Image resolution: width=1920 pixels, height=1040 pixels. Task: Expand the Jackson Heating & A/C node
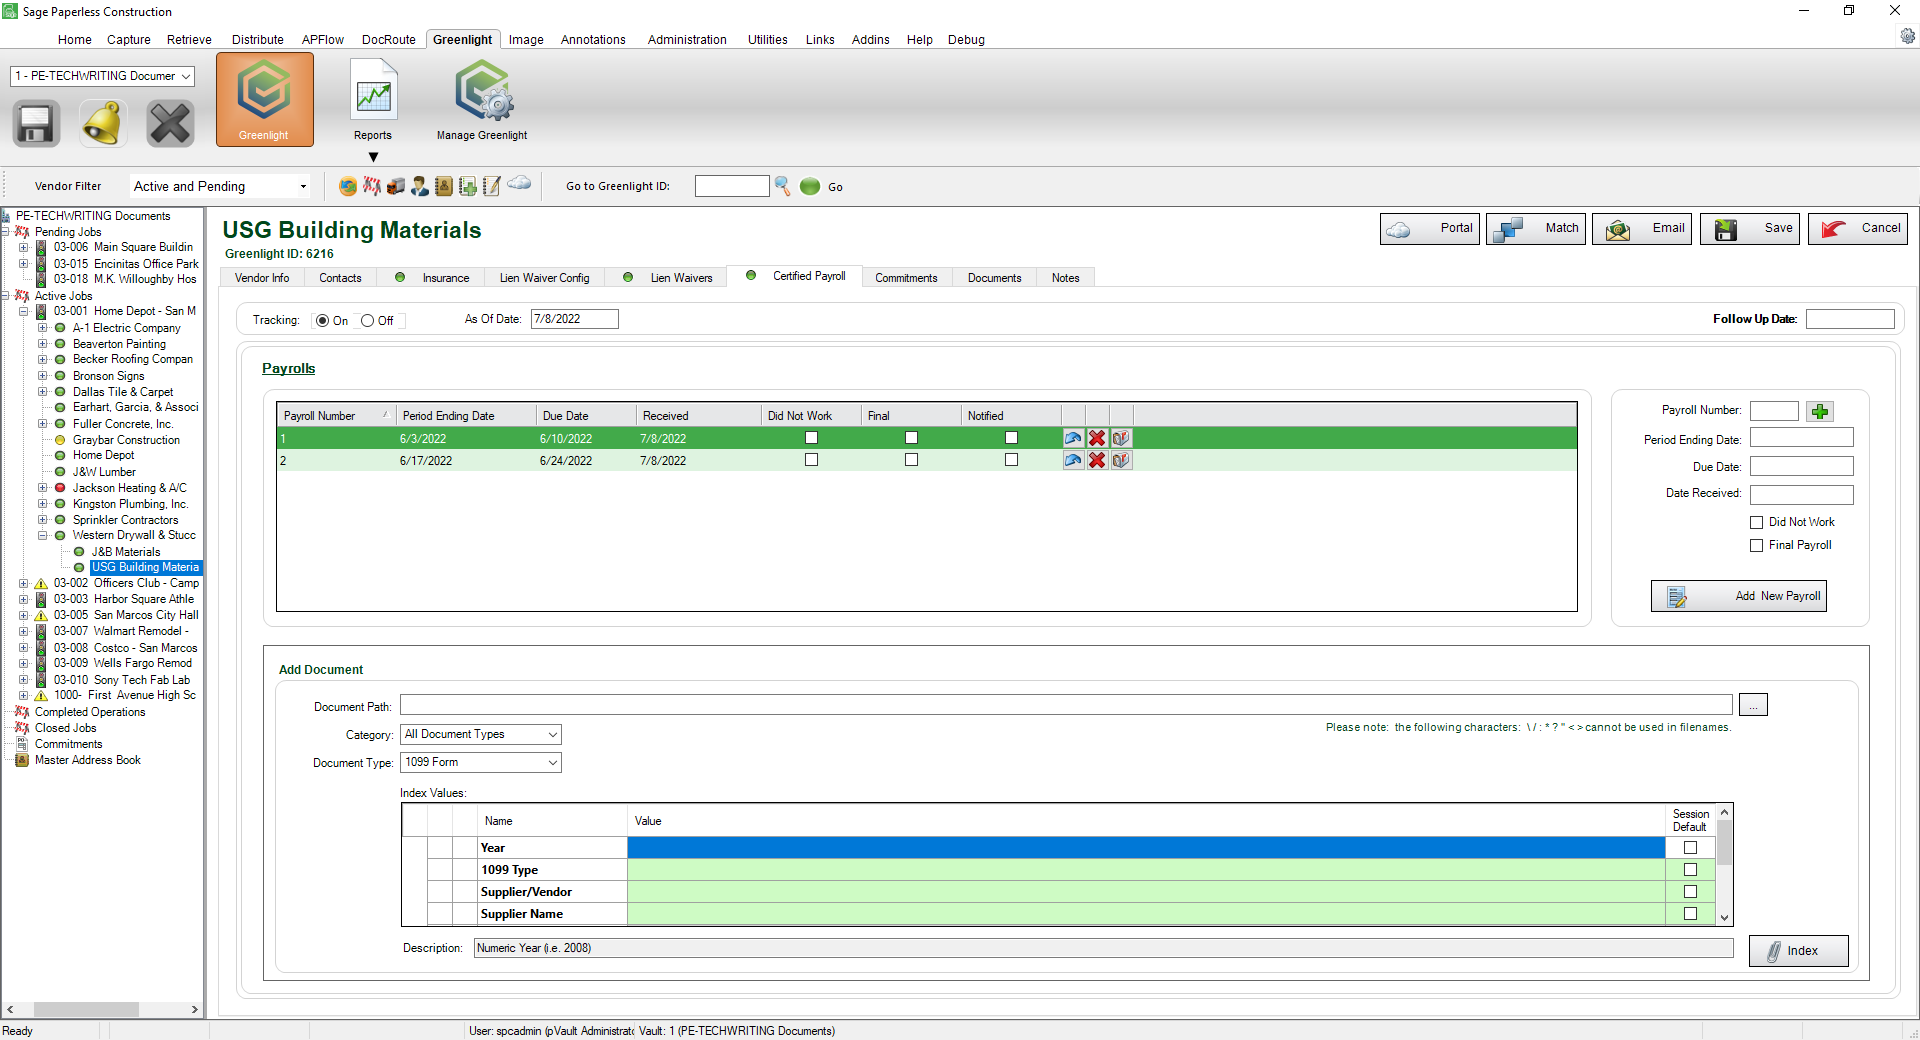[x=43, y=488]
